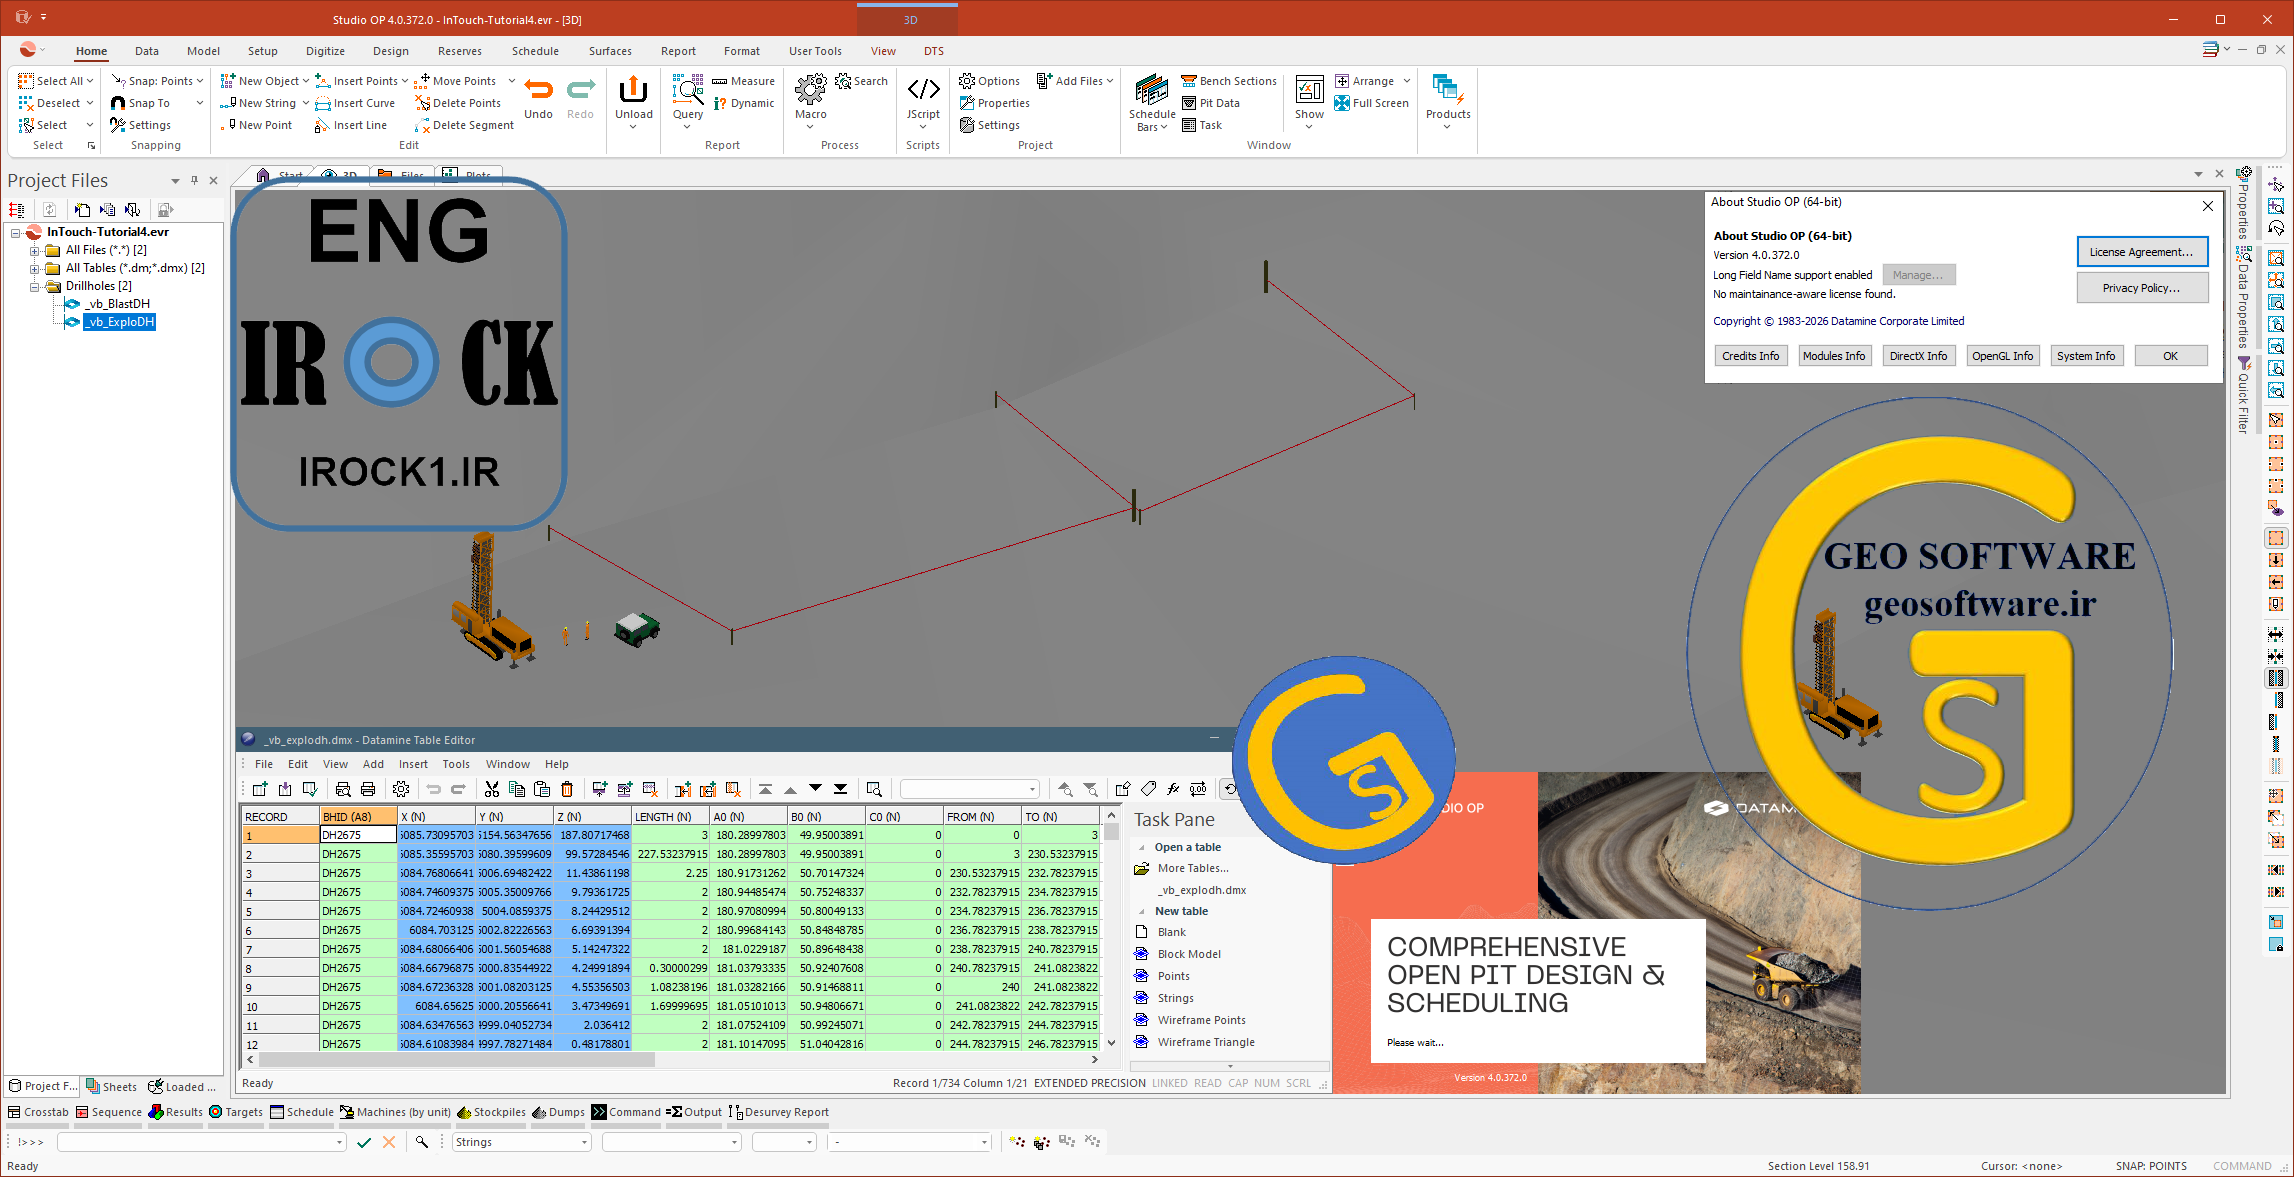Click Bench Sections window icon

[x=1228, y=81]
